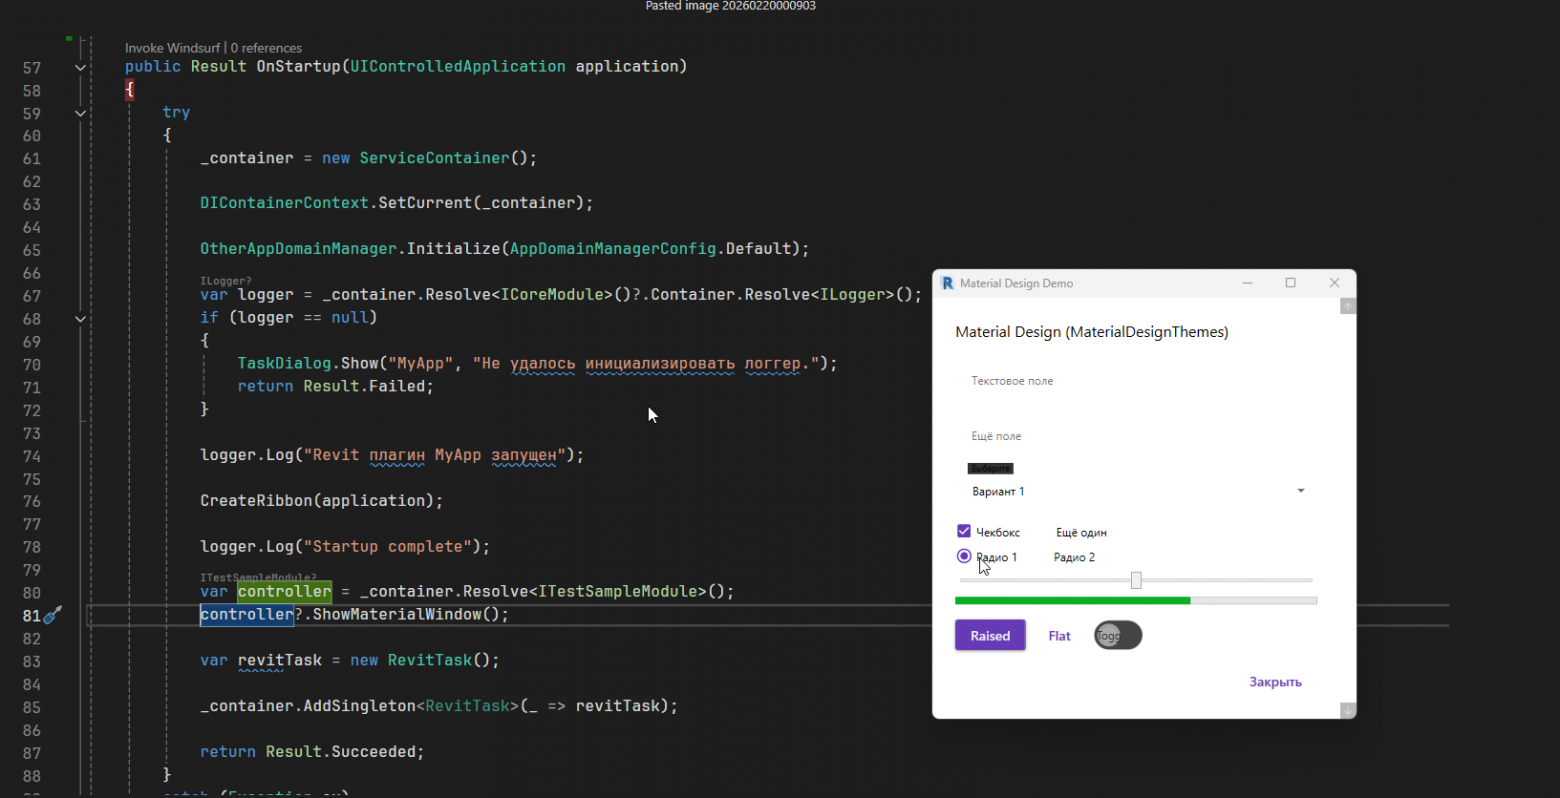Click OtherAppDomainManager on line 65
Viewport: 1560px width, 798px height.
298,249
